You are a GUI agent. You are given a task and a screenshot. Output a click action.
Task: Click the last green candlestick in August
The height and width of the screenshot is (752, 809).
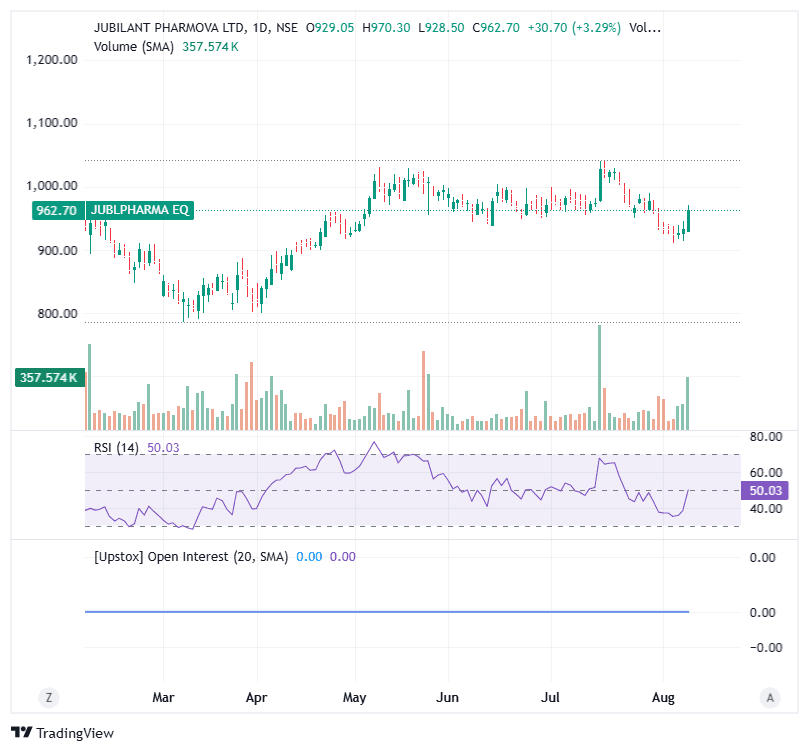point(688,220)
